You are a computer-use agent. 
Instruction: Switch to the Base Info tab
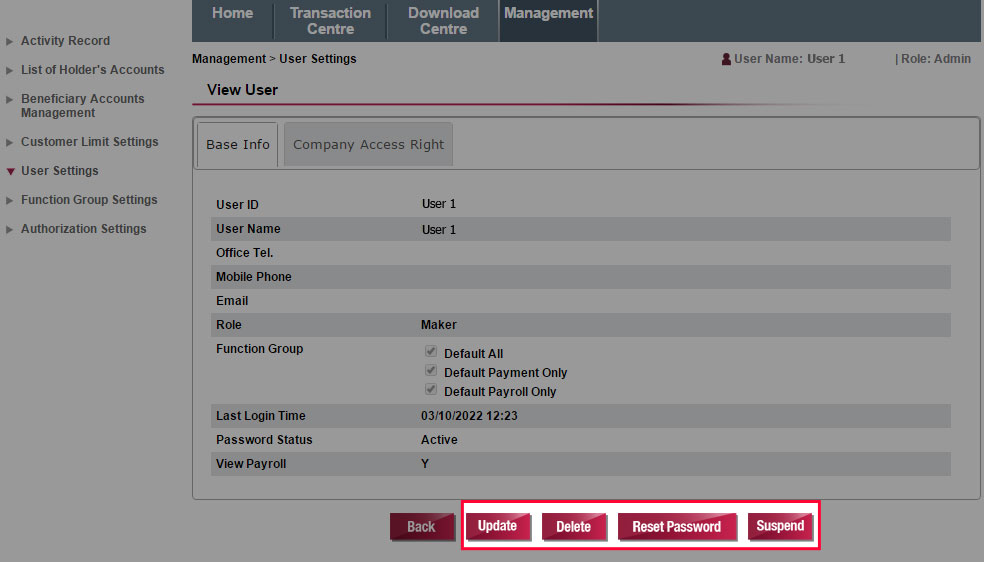tap(238, 144)
